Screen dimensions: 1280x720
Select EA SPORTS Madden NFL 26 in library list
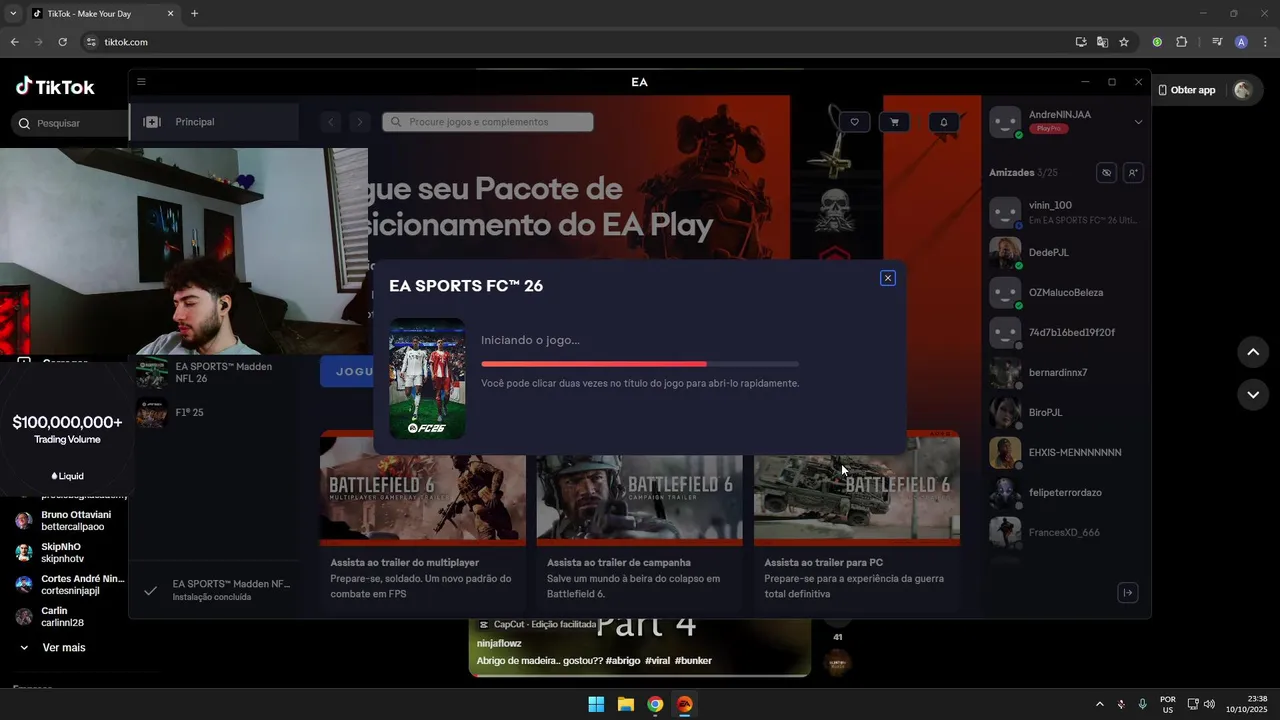[x=215, y=372]
